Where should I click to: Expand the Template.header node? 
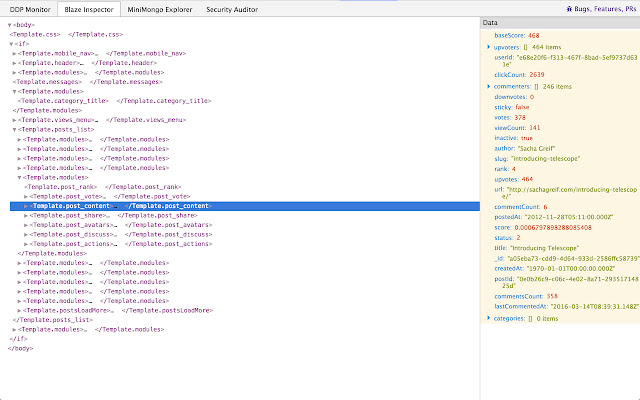[15, 62]
